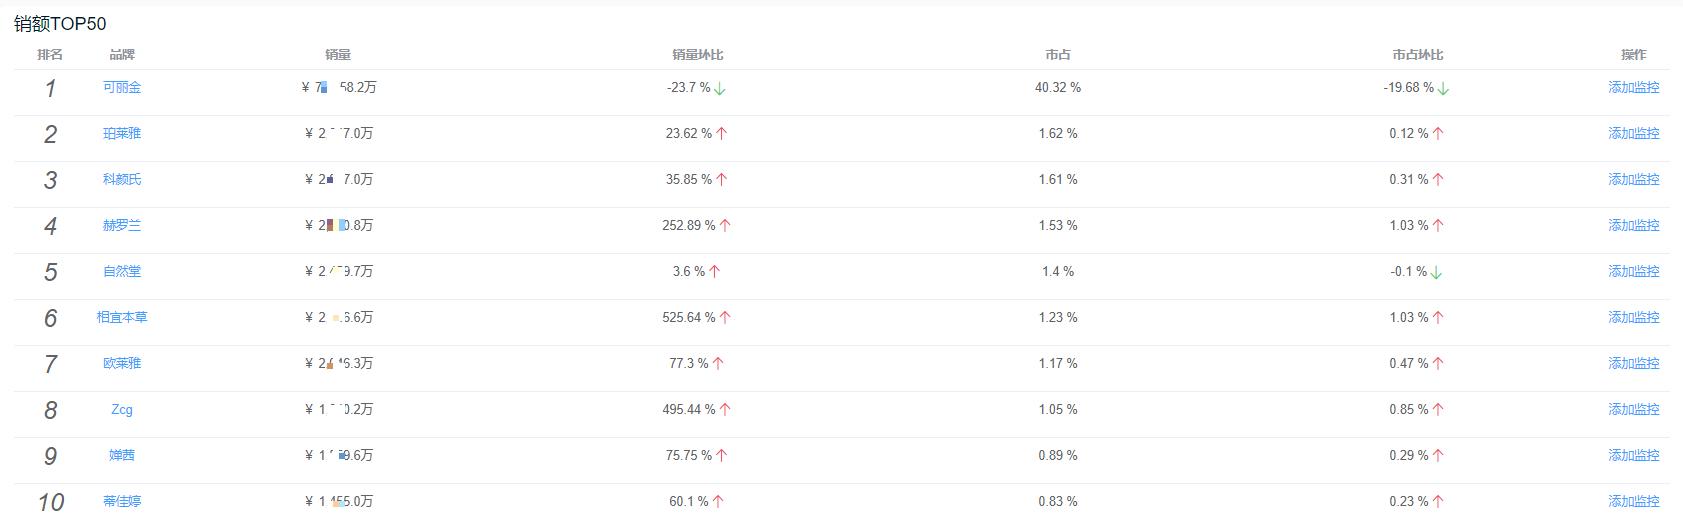Click 添加监控 for Zcg row
Screen dimensions: 1683x522
click(x=1633, y=410)
